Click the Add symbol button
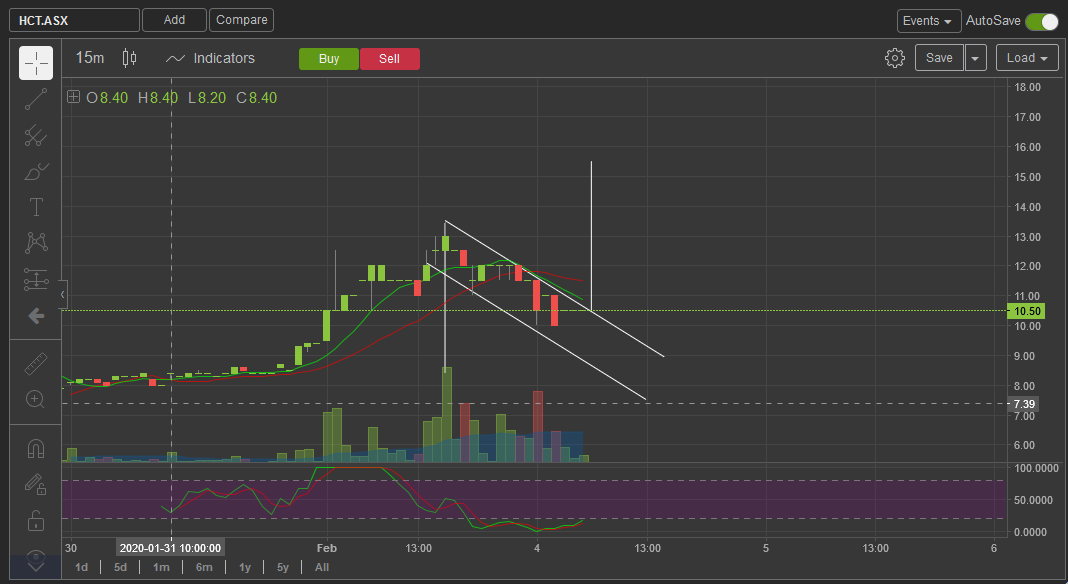 tap(174, 20)
